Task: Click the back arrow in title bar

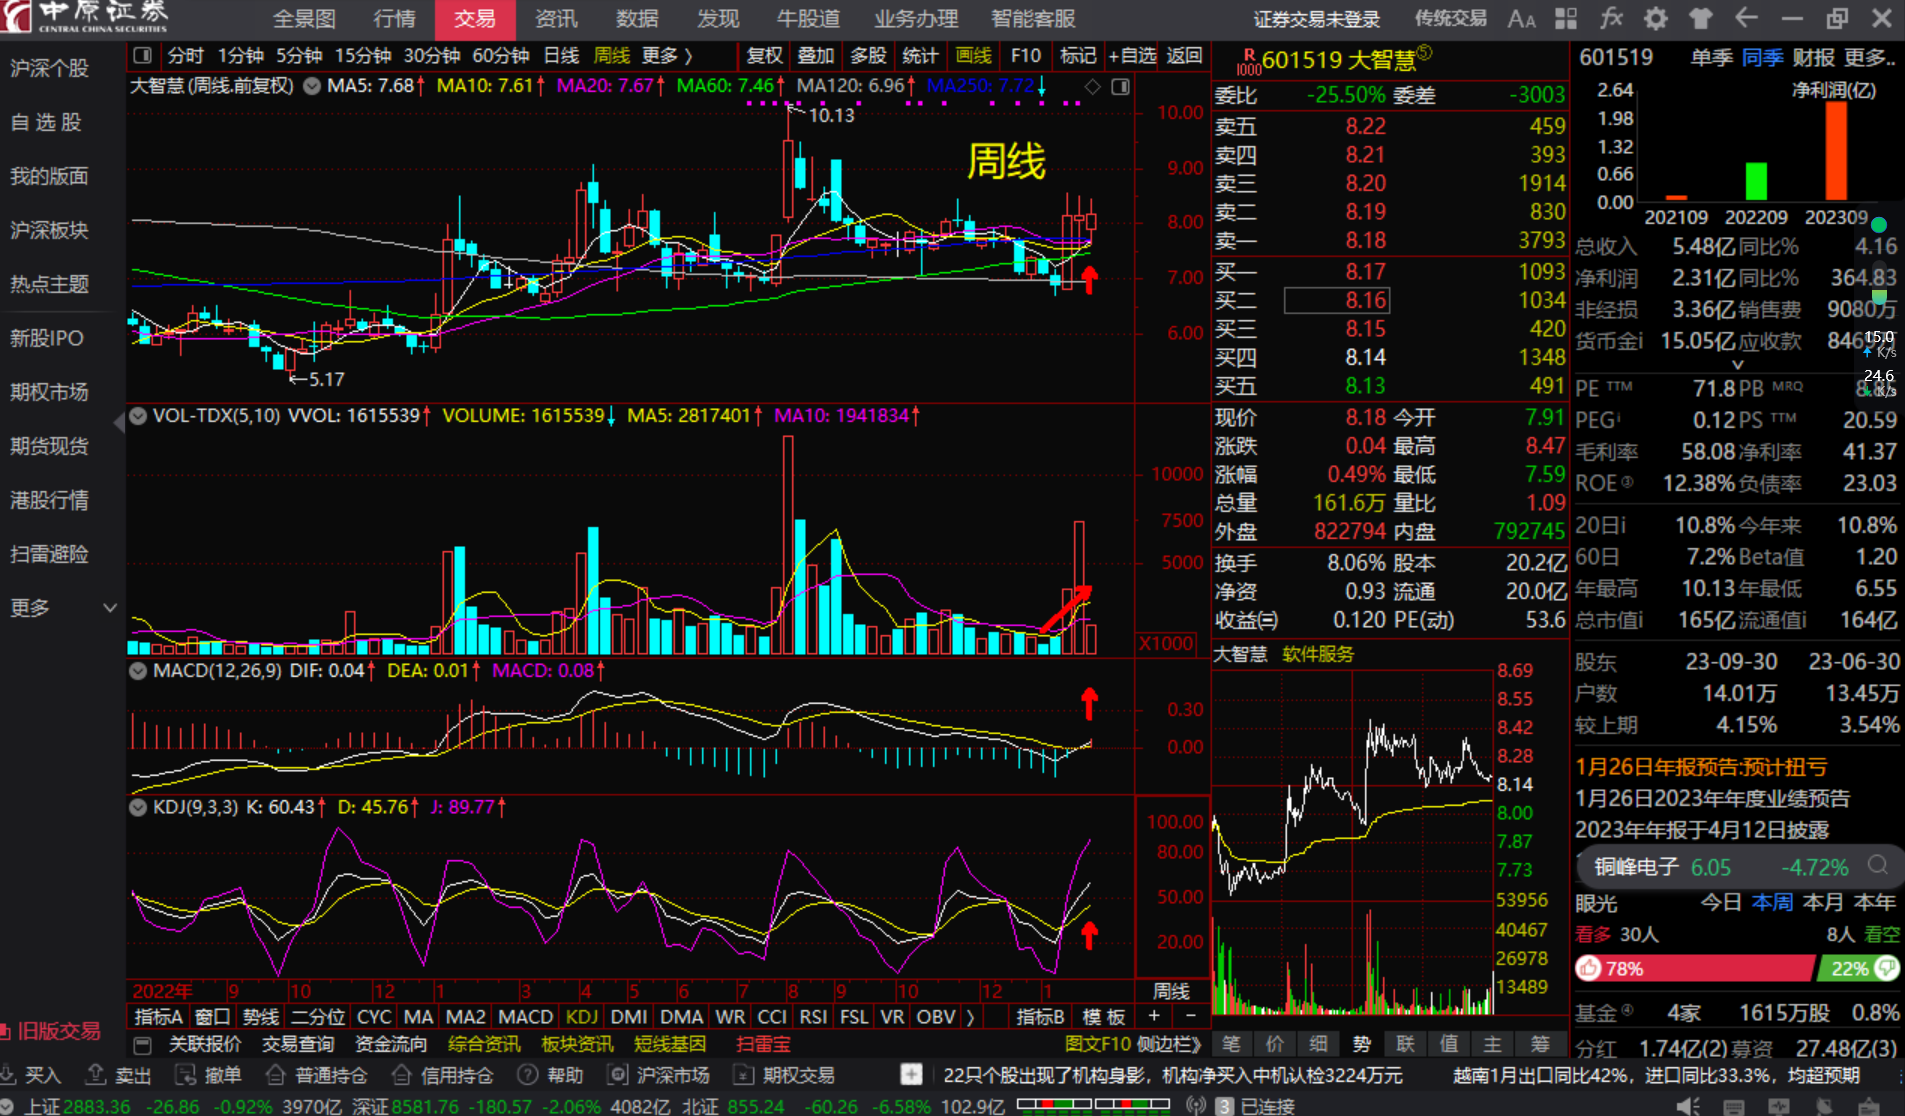Action: tap(1746, 18)
